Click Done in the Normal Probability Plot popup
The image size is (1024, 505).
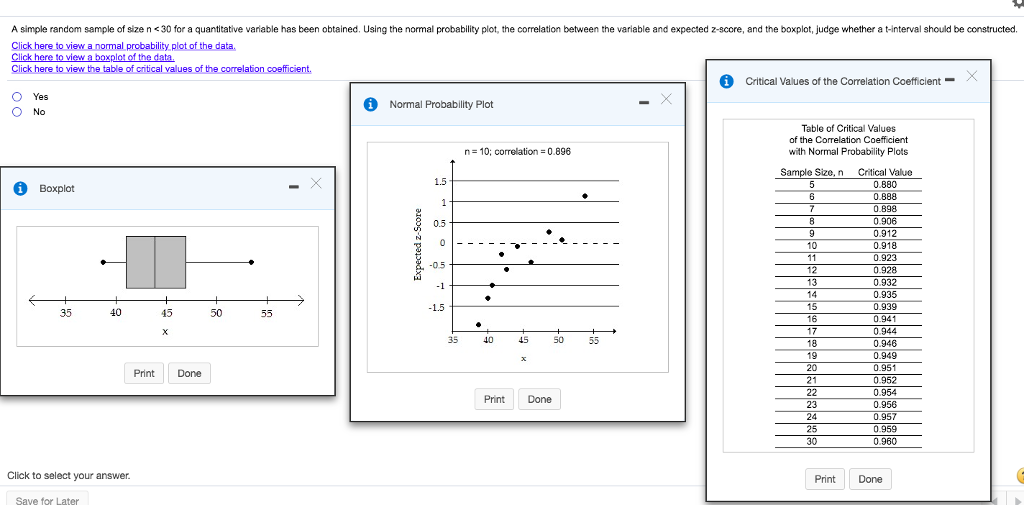pyautogui.click(x=539, y=399)
